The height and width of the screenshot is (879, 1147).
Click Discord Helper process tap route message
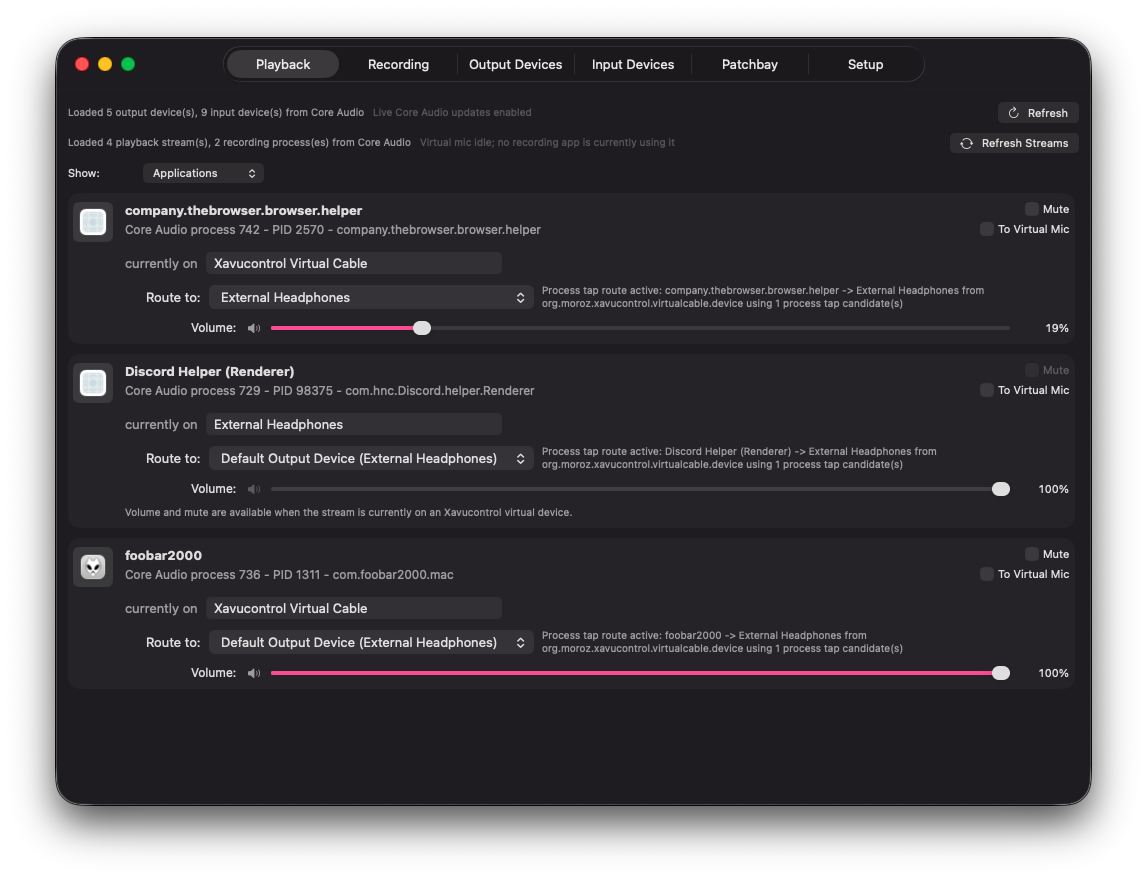point(739,458)
